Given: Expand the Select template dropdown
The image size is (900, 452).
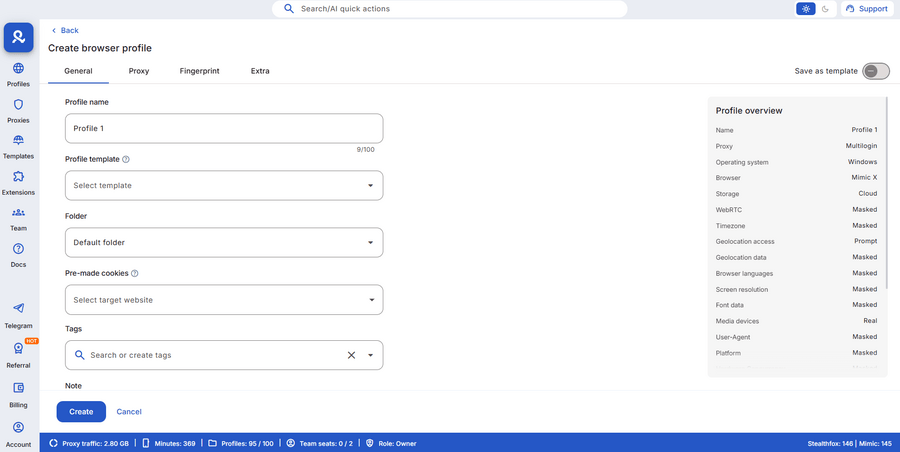Looking at the screenshot, I should 223,185.
